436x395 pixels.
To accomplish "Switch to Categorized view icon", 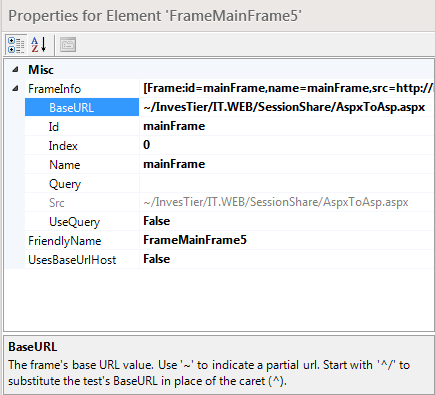I will (16, 45).
